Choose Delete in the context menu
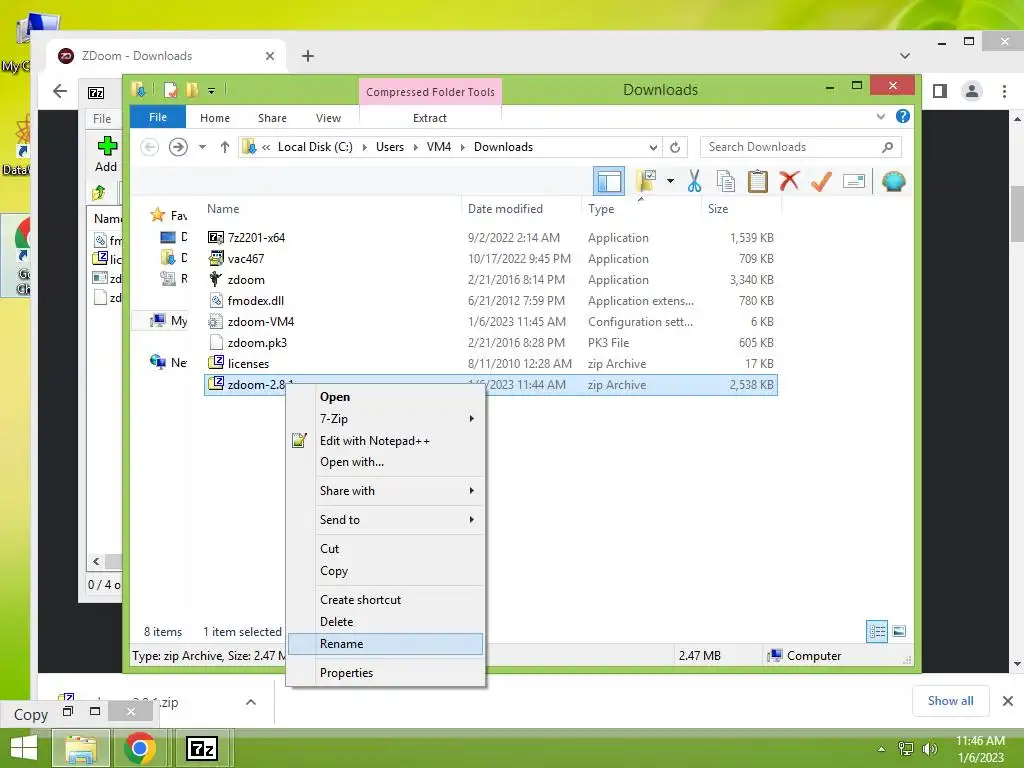The image size is (1024, 768). [385, 622]
